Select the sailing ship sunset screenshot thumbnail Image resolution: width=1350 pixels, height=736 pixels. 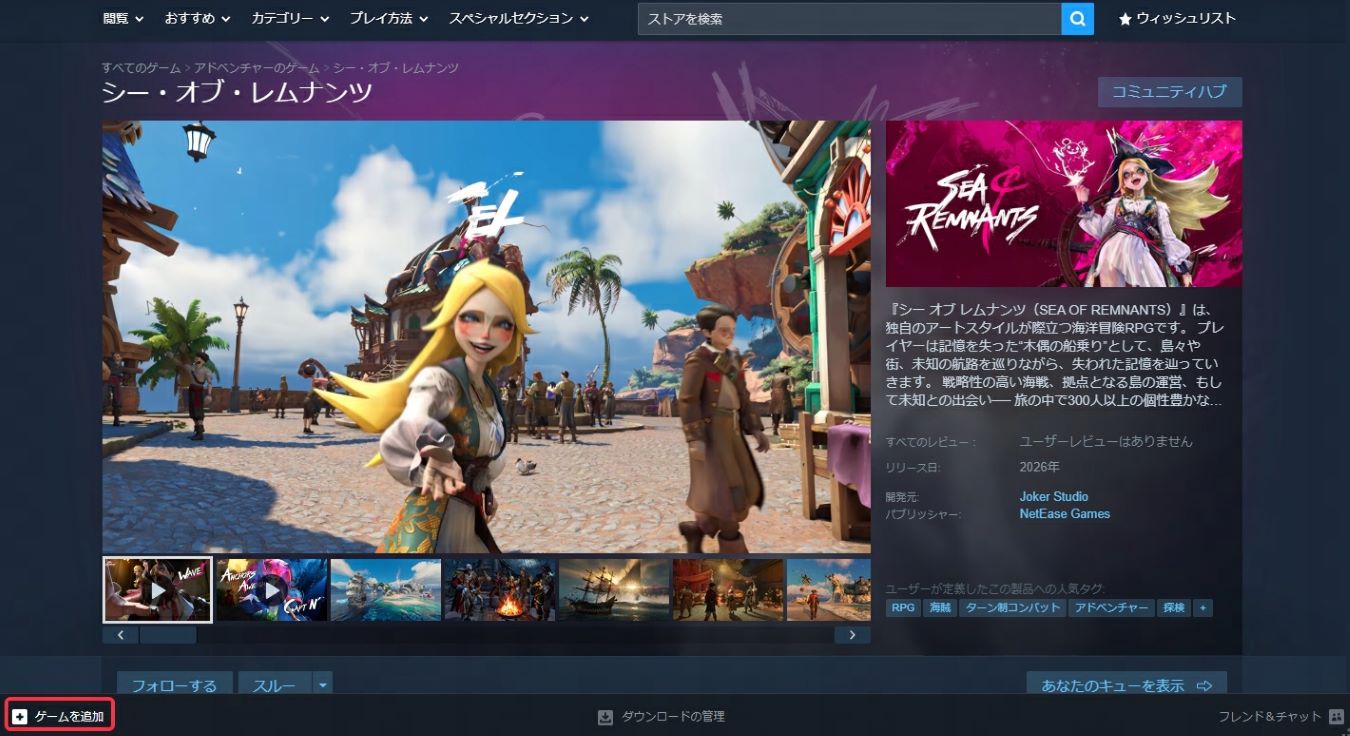point(614,590)
